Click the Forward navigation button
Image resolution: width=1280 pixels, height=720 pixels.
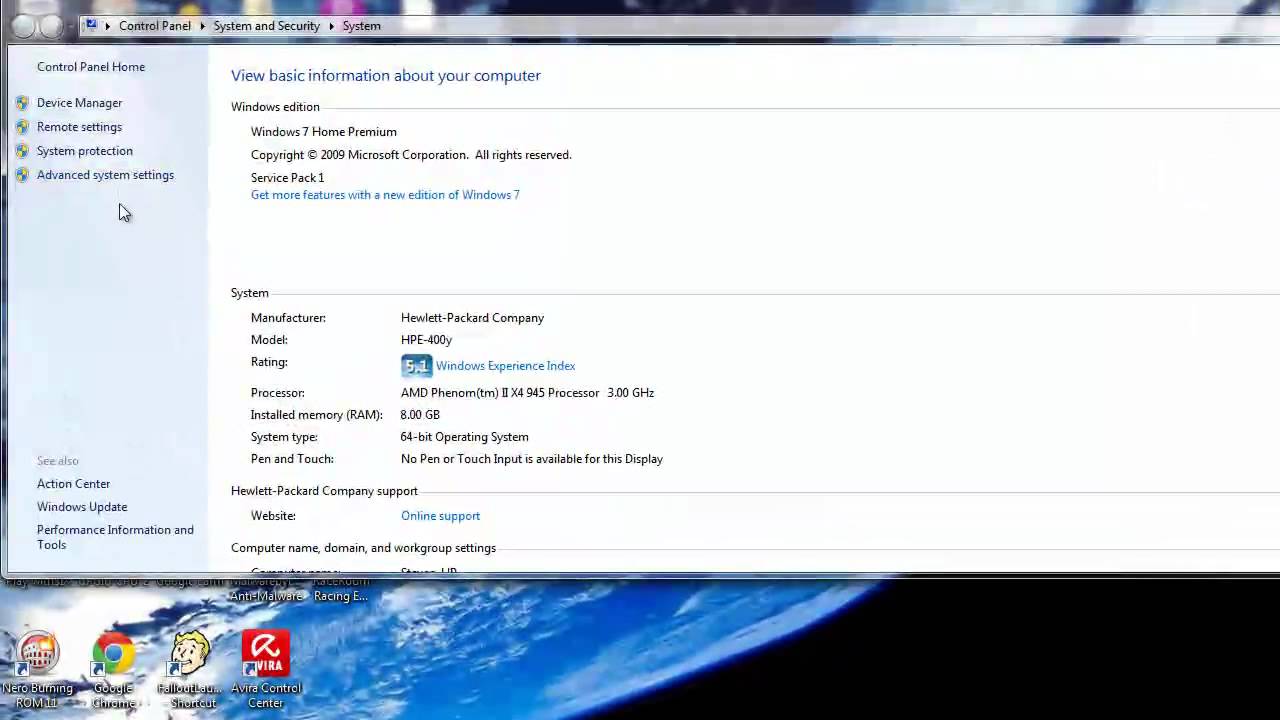coord(50,27)
